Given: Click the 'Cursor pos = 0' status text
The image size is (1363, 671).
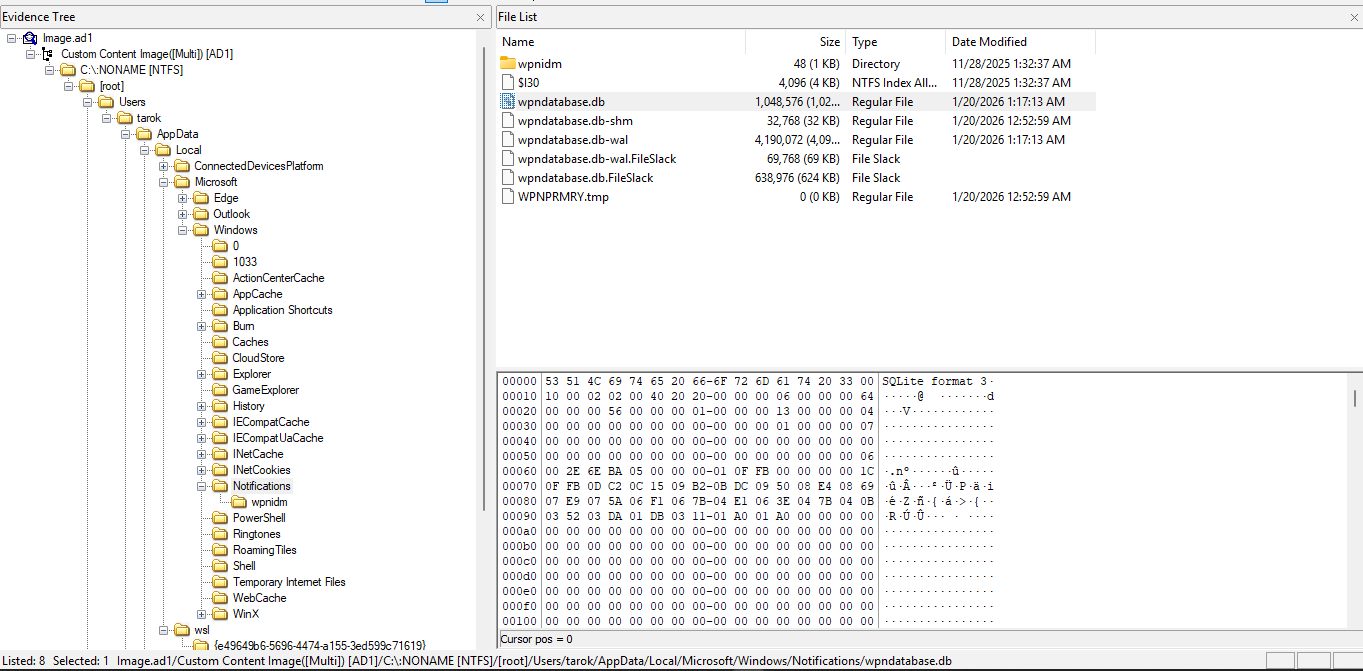Looking at the screenshot, I should 537,639.
